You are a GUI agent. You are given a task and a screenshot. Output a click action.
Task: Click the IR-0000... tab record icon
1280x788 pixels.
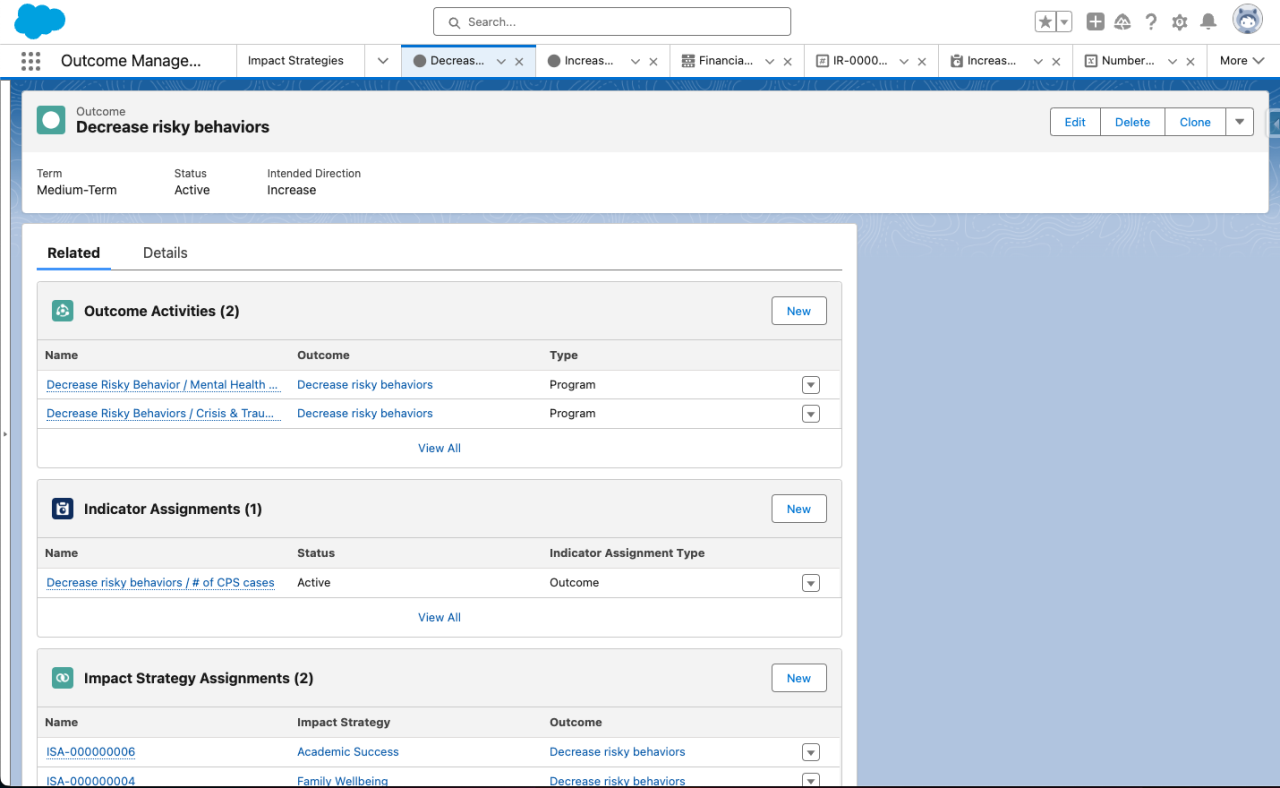pyautogui.click(x=822, y=61)
